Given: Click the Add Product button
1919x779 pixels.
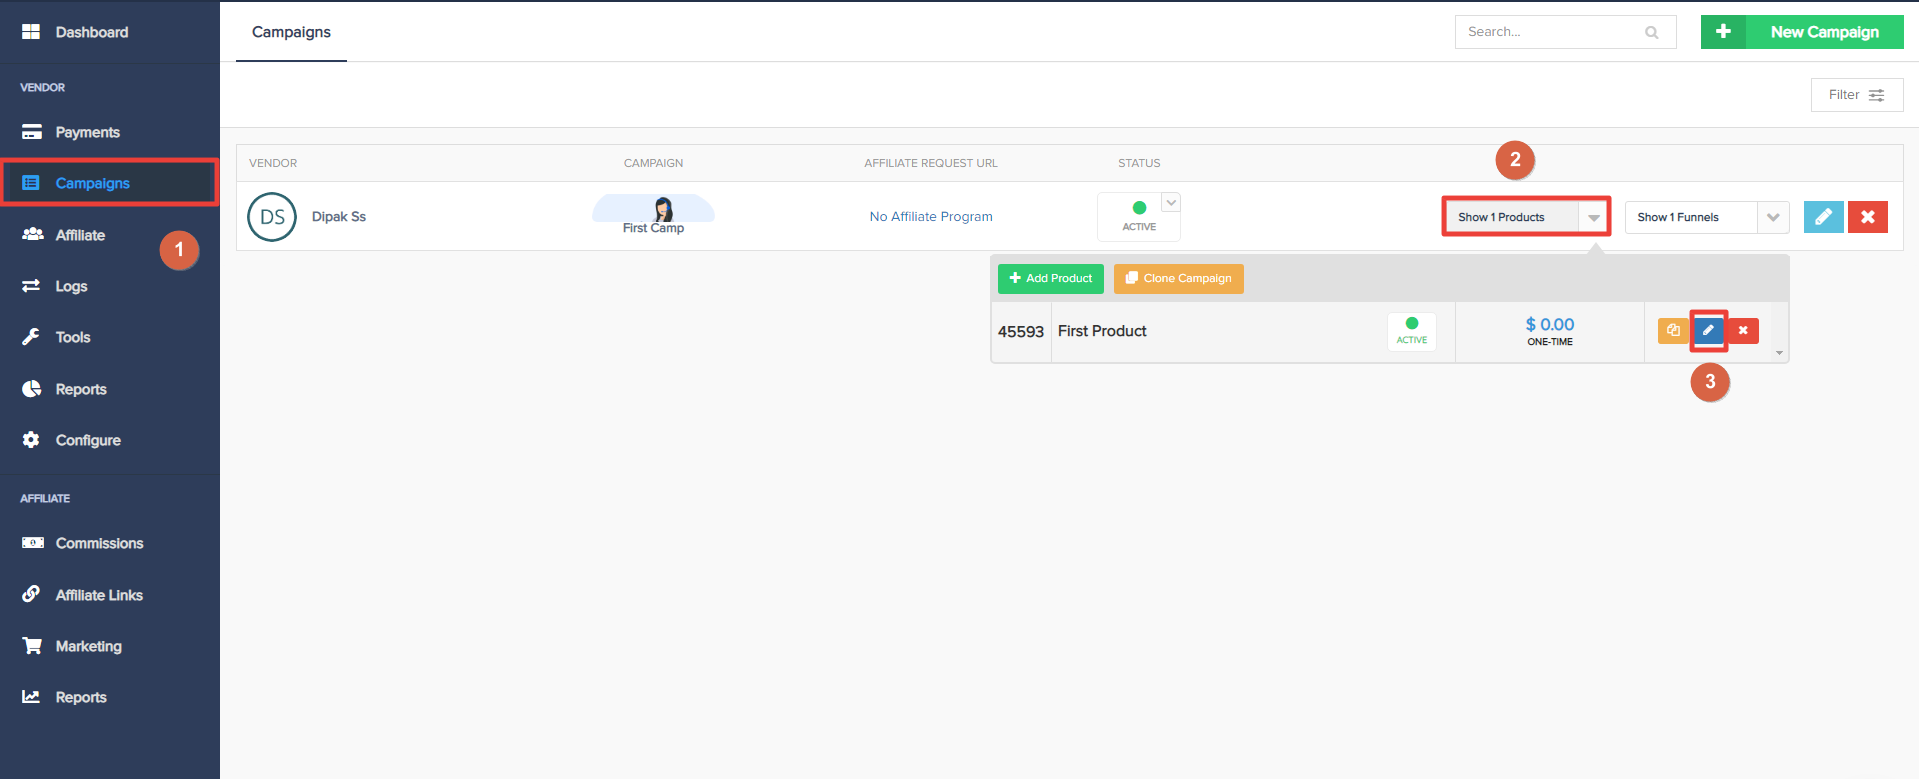Looking at the screenshot, I should [x=1051, y=278].
